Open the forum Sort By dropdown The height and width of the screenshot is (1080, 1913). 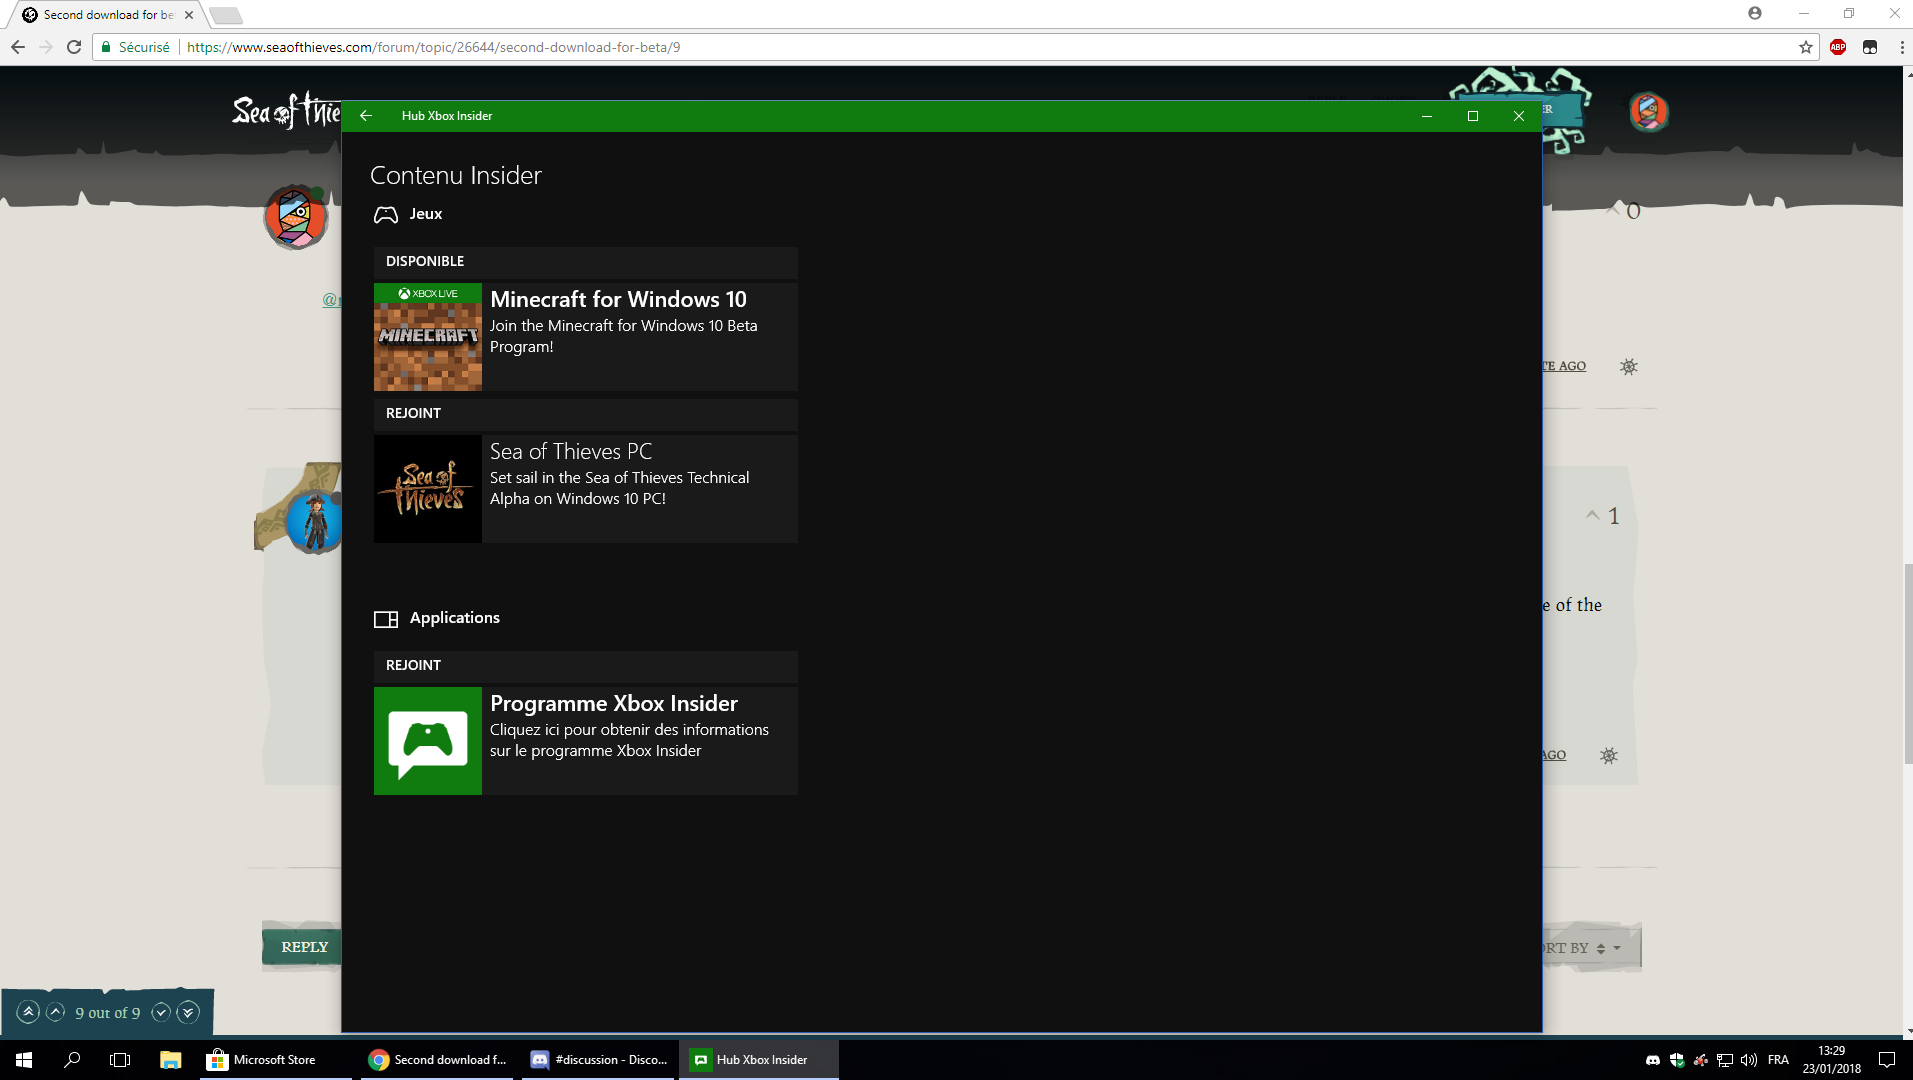(1590, 948)
